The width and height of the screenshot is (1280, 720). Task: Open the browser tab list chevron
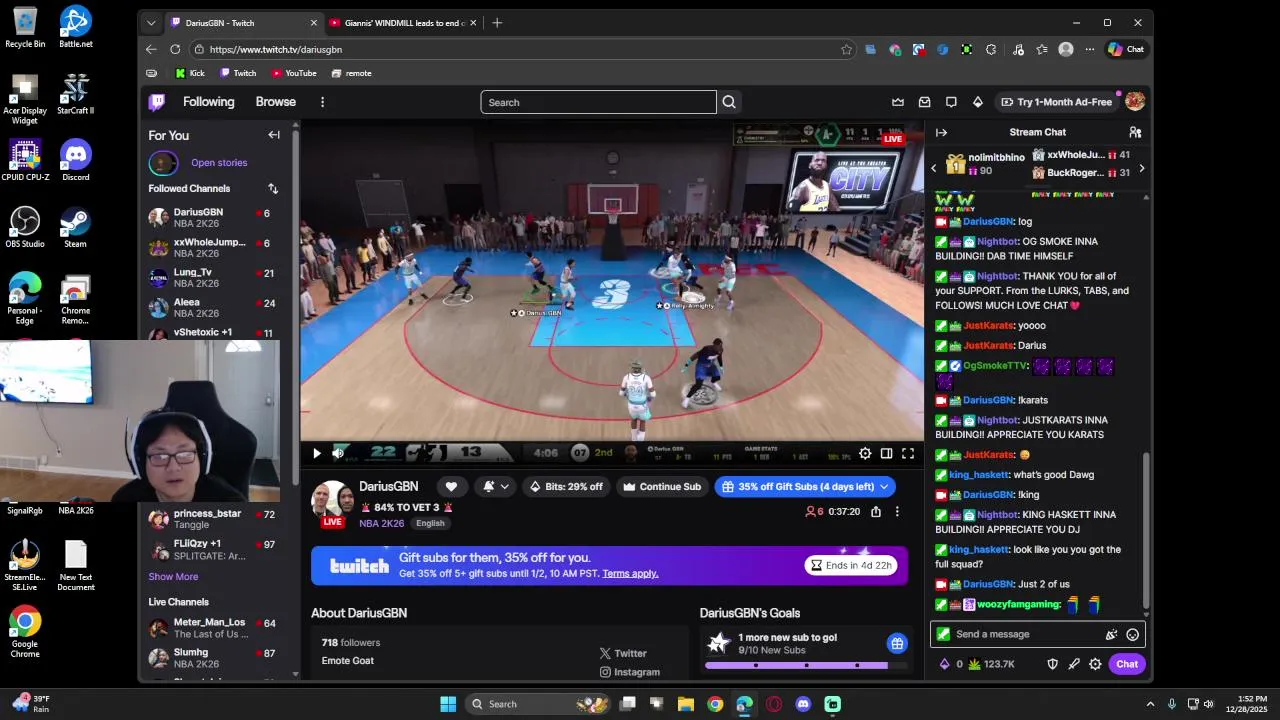(151, 23)
